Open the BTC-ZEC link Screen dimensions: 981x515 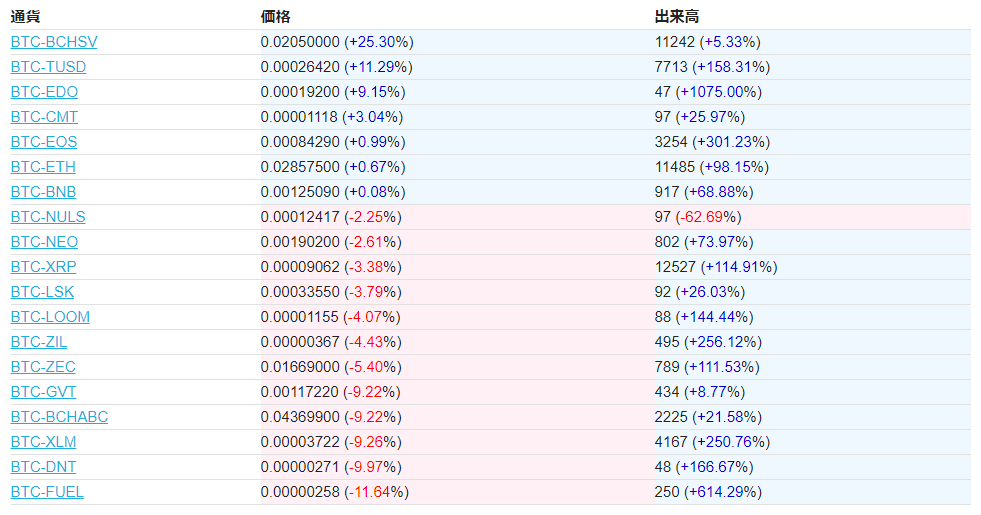click(43, 367)
